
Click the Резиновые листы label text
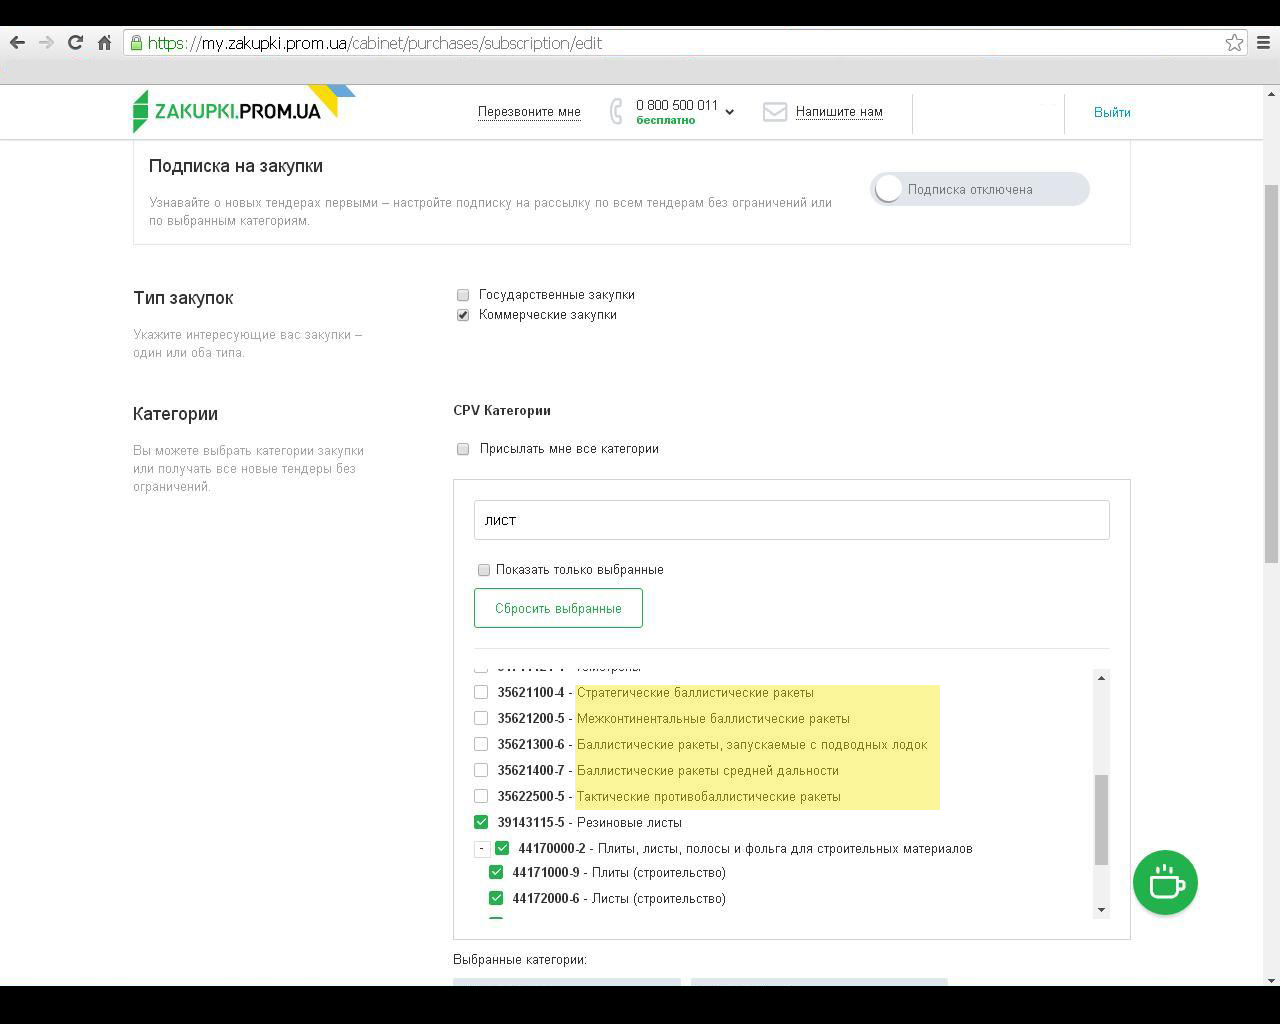coord(630,822)
